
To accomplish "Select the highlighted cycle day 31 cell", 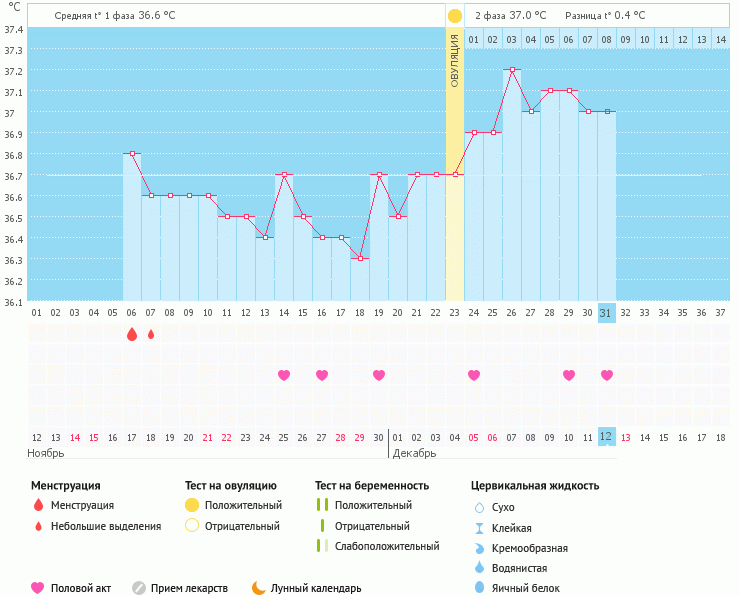I will point(606,312).
